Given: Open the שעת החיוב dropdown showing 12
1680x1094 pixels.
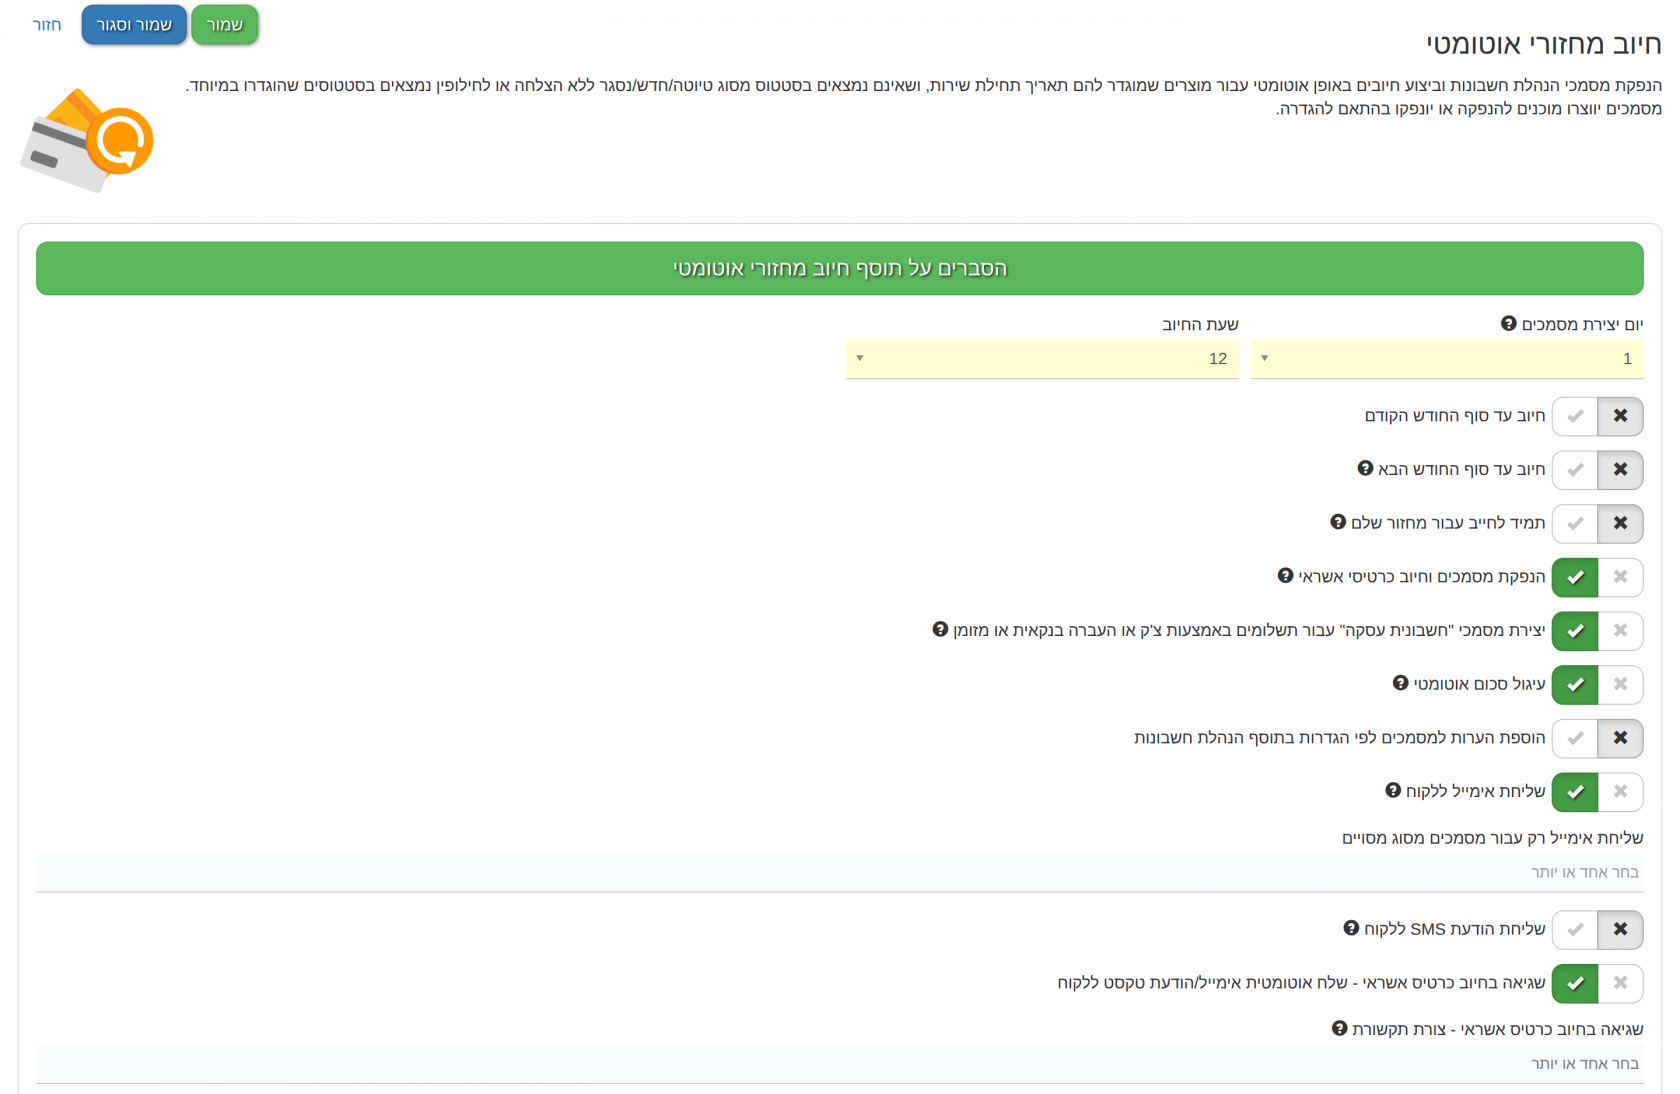Looking at the screenshot, I should [x=1042, y=359].
